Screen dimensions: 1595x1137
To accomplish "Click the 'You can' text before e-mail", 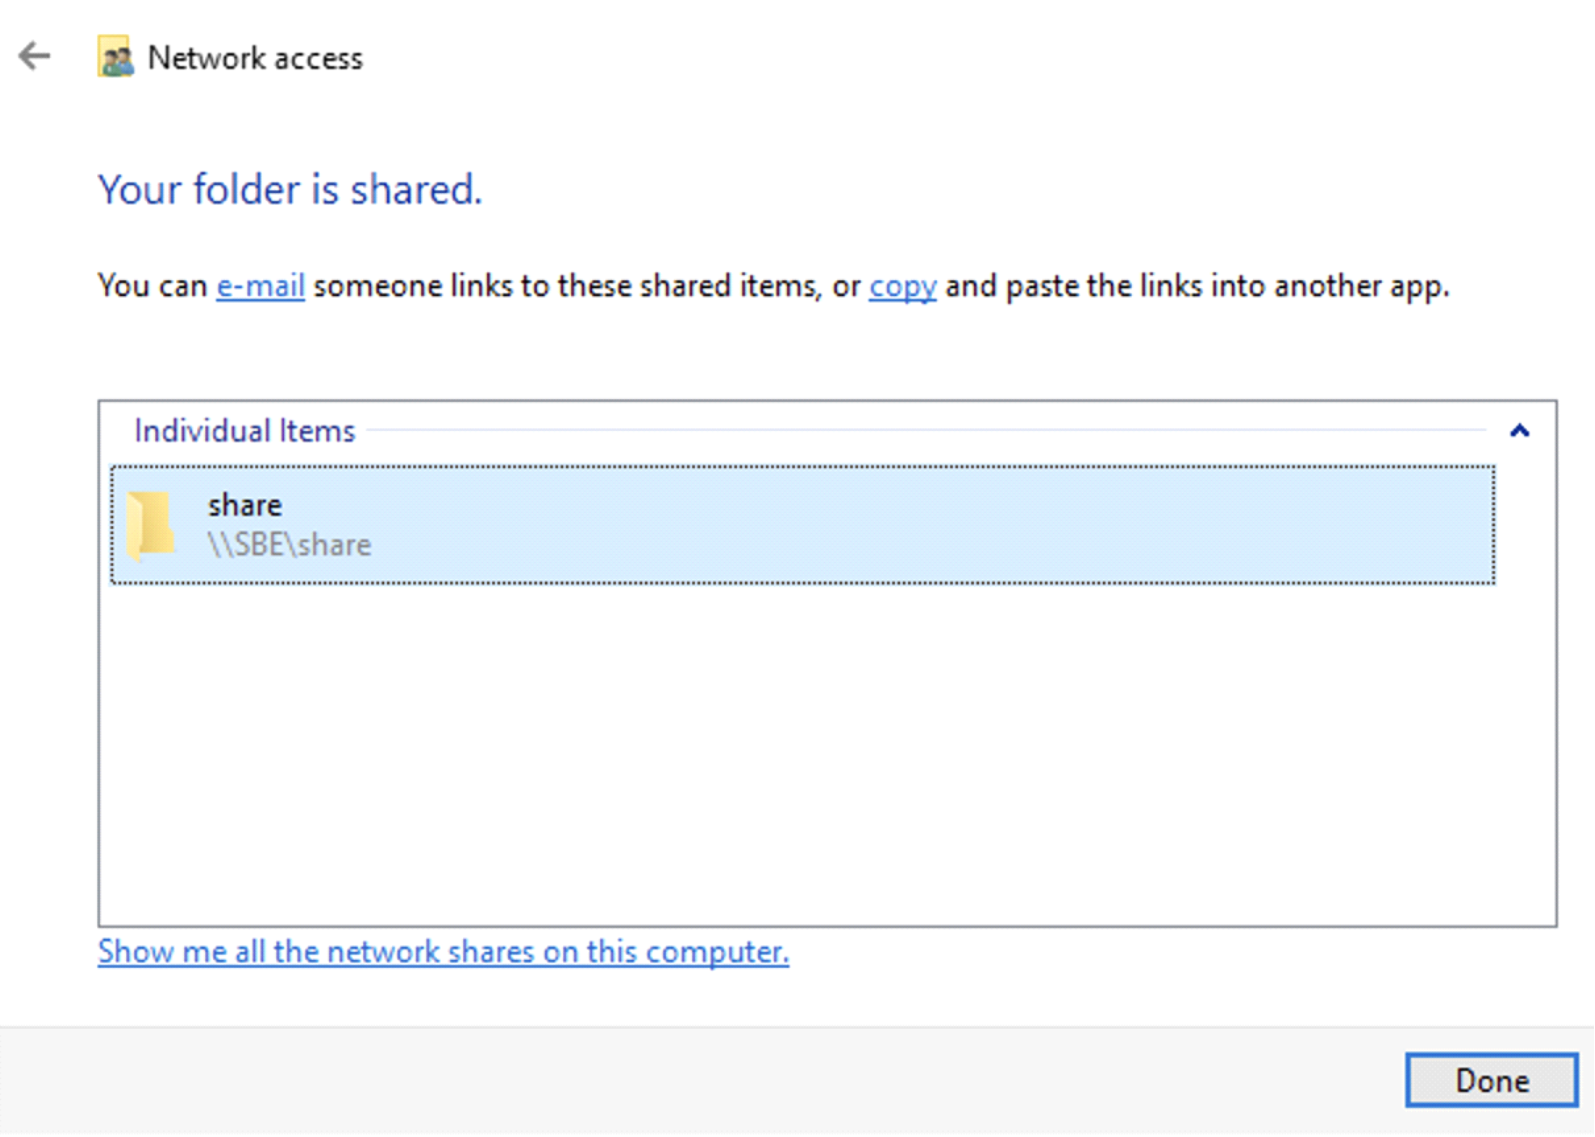I will [x=152, y=286].
